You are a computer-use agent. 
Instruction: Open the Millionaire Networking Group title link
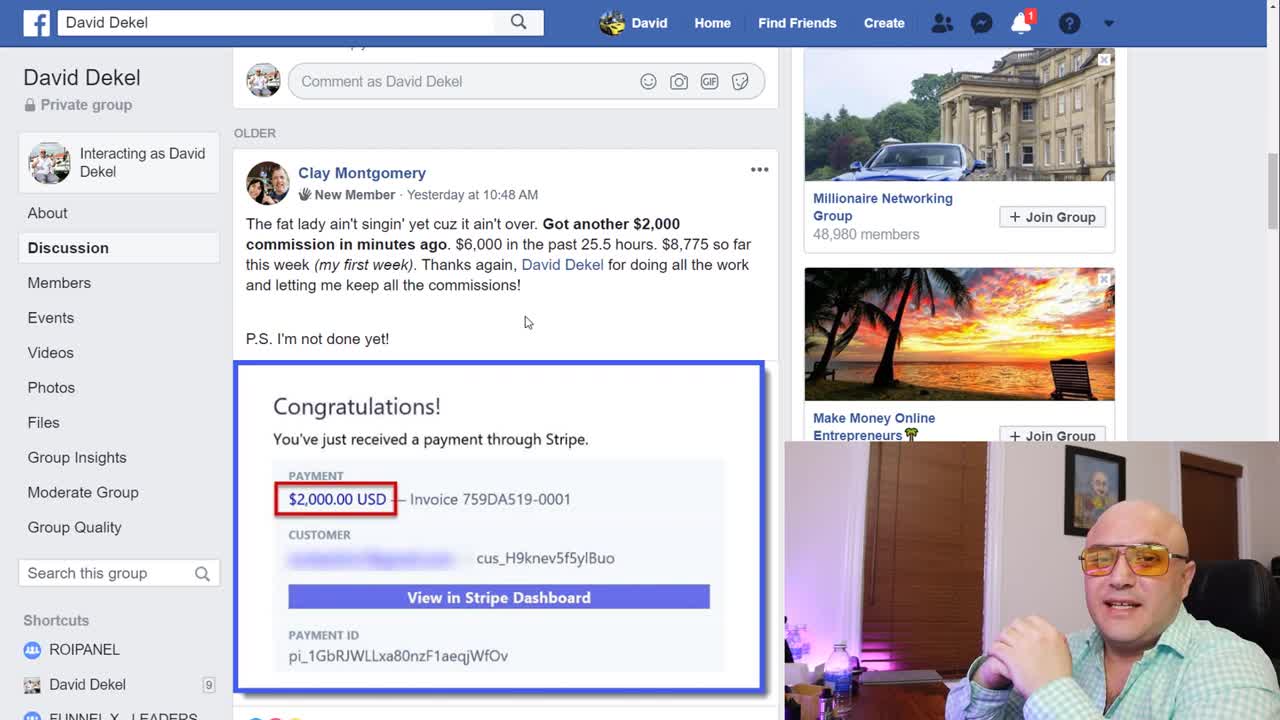pos(883,207)
